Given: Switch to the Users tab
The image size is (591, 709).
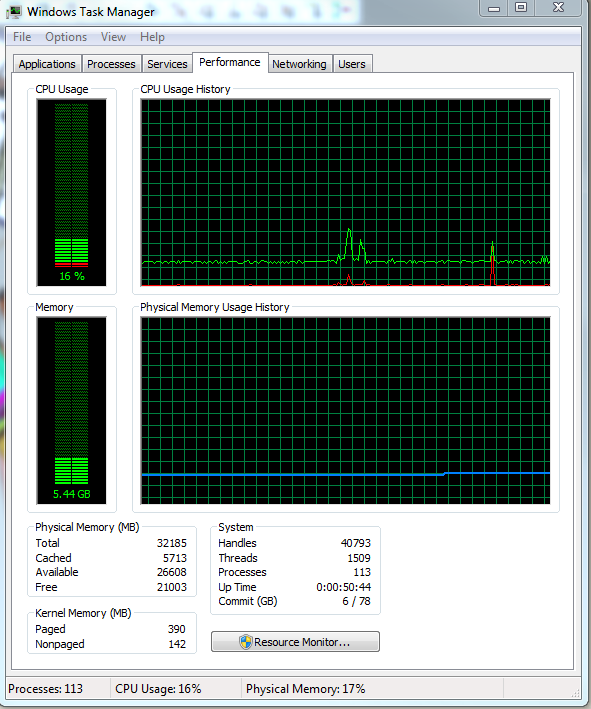Looking at the screenshot, I should [352, 64].
